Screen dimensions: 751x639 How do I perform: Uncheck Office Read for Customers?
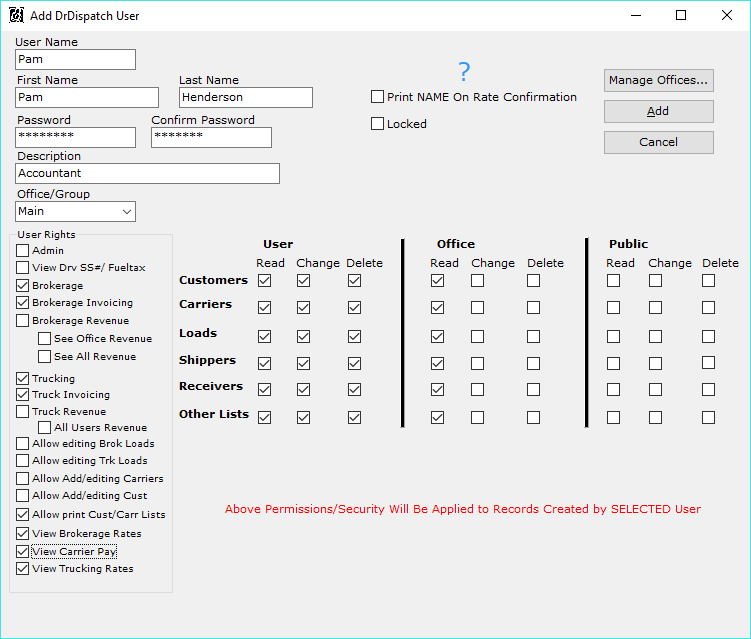click(x=437, y=280)
